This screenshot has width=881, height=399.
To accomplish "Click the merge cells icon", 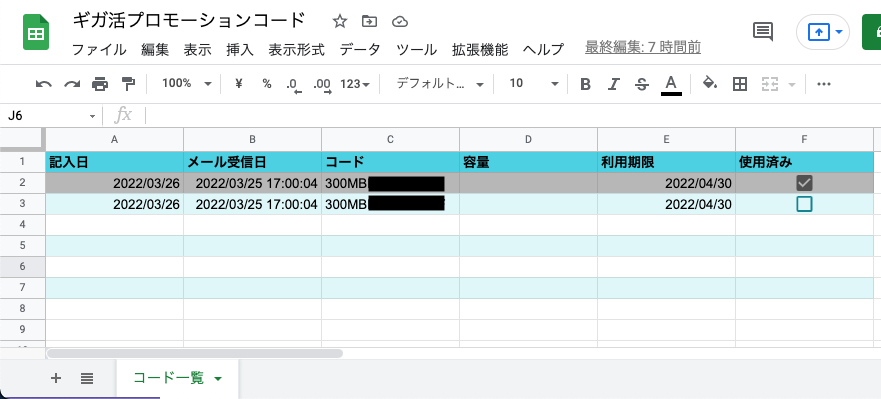I will (x=769, y=84).
